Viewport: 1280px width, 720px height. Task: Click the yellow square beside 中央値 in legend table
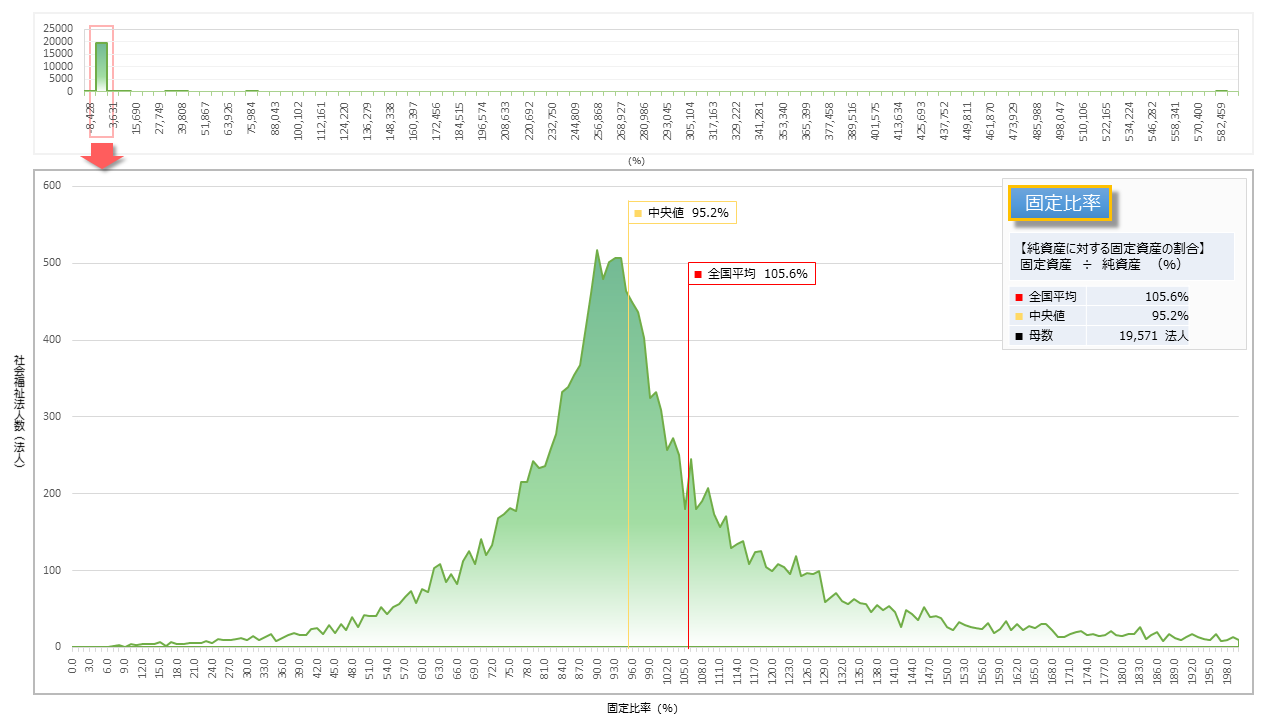point(1019,316)
